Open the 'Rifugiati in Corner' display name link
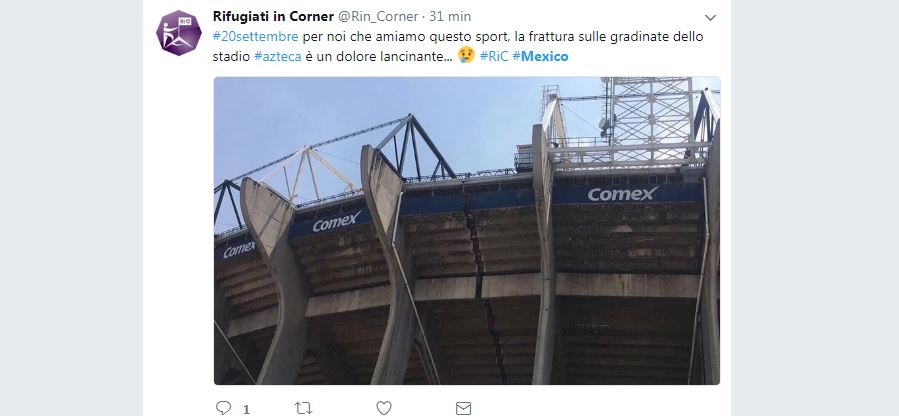The height and width of the screenshot is (416, 899). (x=273, y=17)
